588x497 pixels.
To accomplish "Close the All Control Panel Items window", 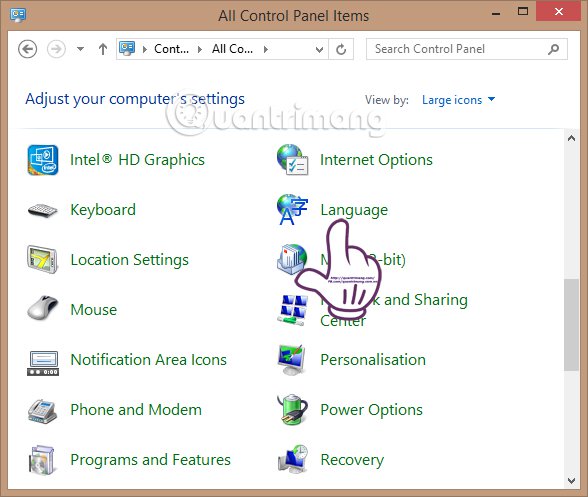I will click(x=558, y=12).
